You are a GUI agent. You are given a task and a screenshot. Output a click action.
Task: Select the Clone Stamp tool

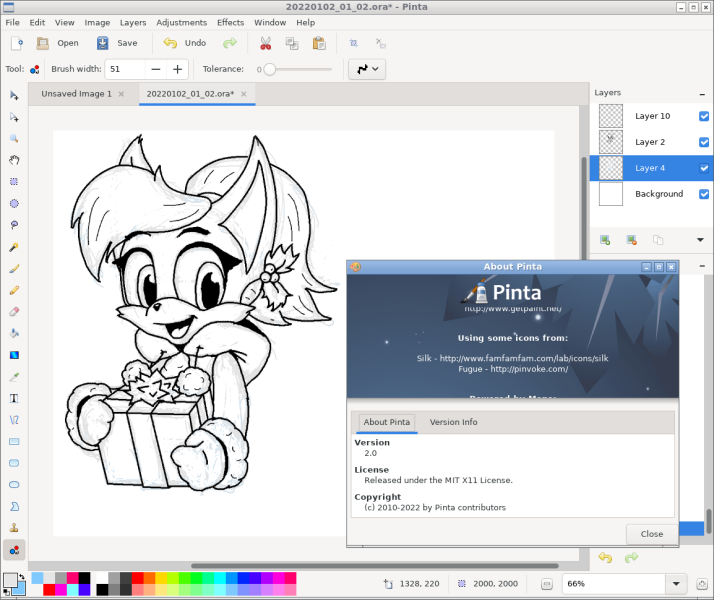click(14, 528)
